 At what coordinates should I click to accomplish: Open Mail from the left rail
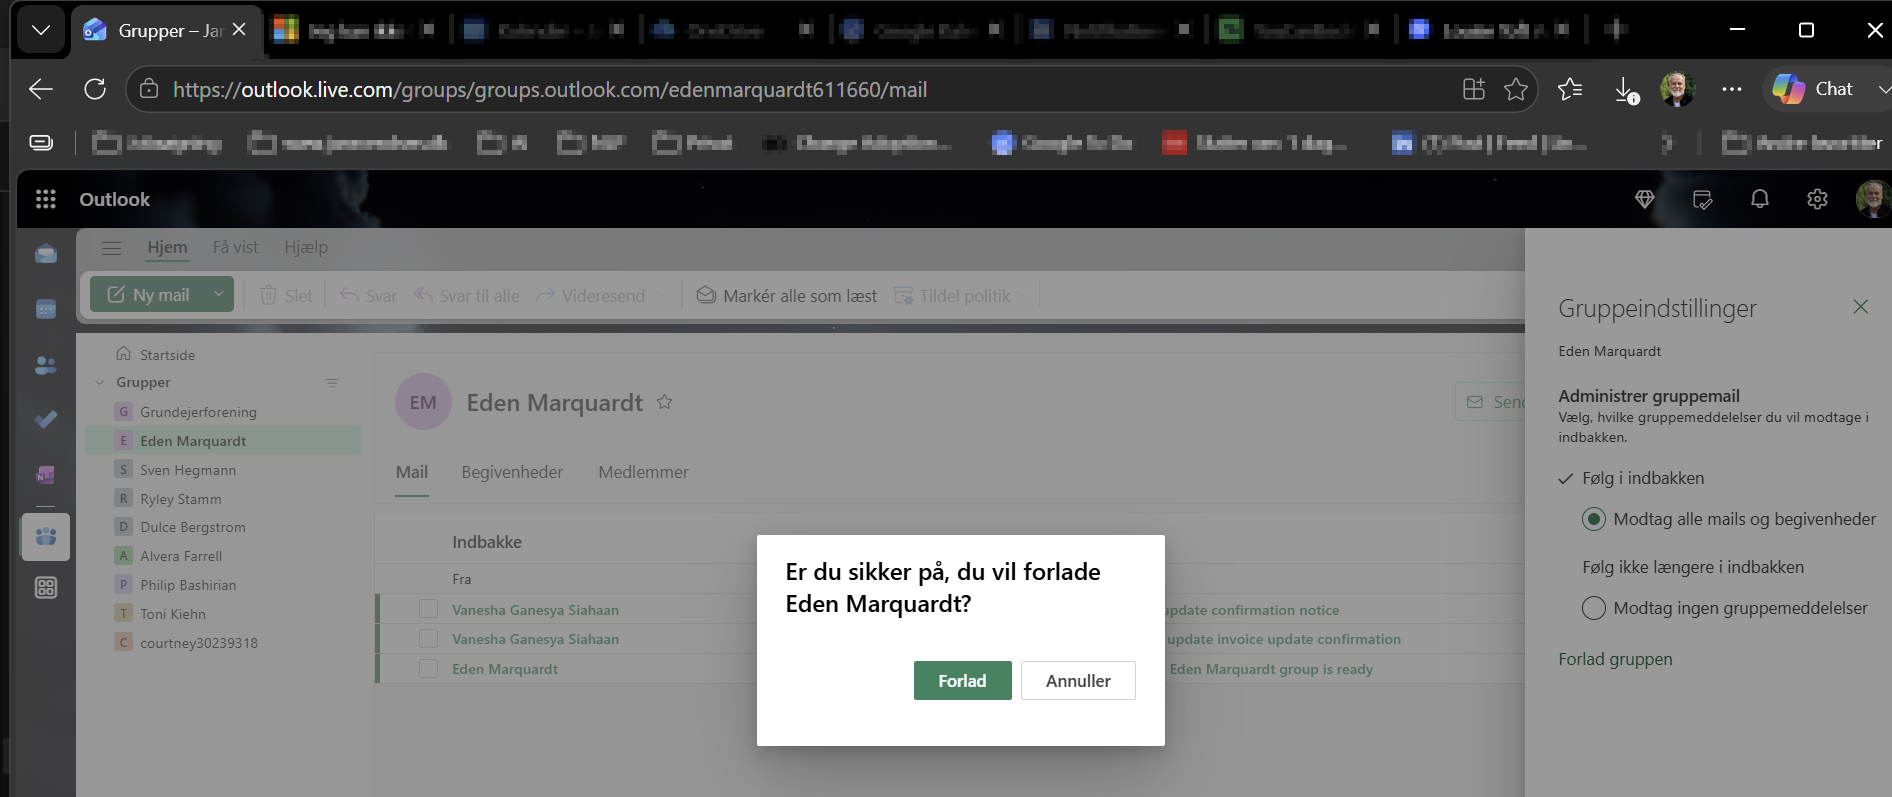tap(46, 253)
